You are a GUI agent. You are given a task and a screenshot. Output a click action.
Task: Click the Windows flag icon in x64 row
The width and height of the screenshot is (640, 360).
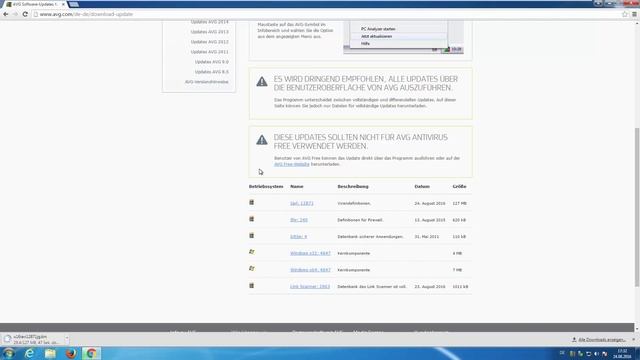251,269
